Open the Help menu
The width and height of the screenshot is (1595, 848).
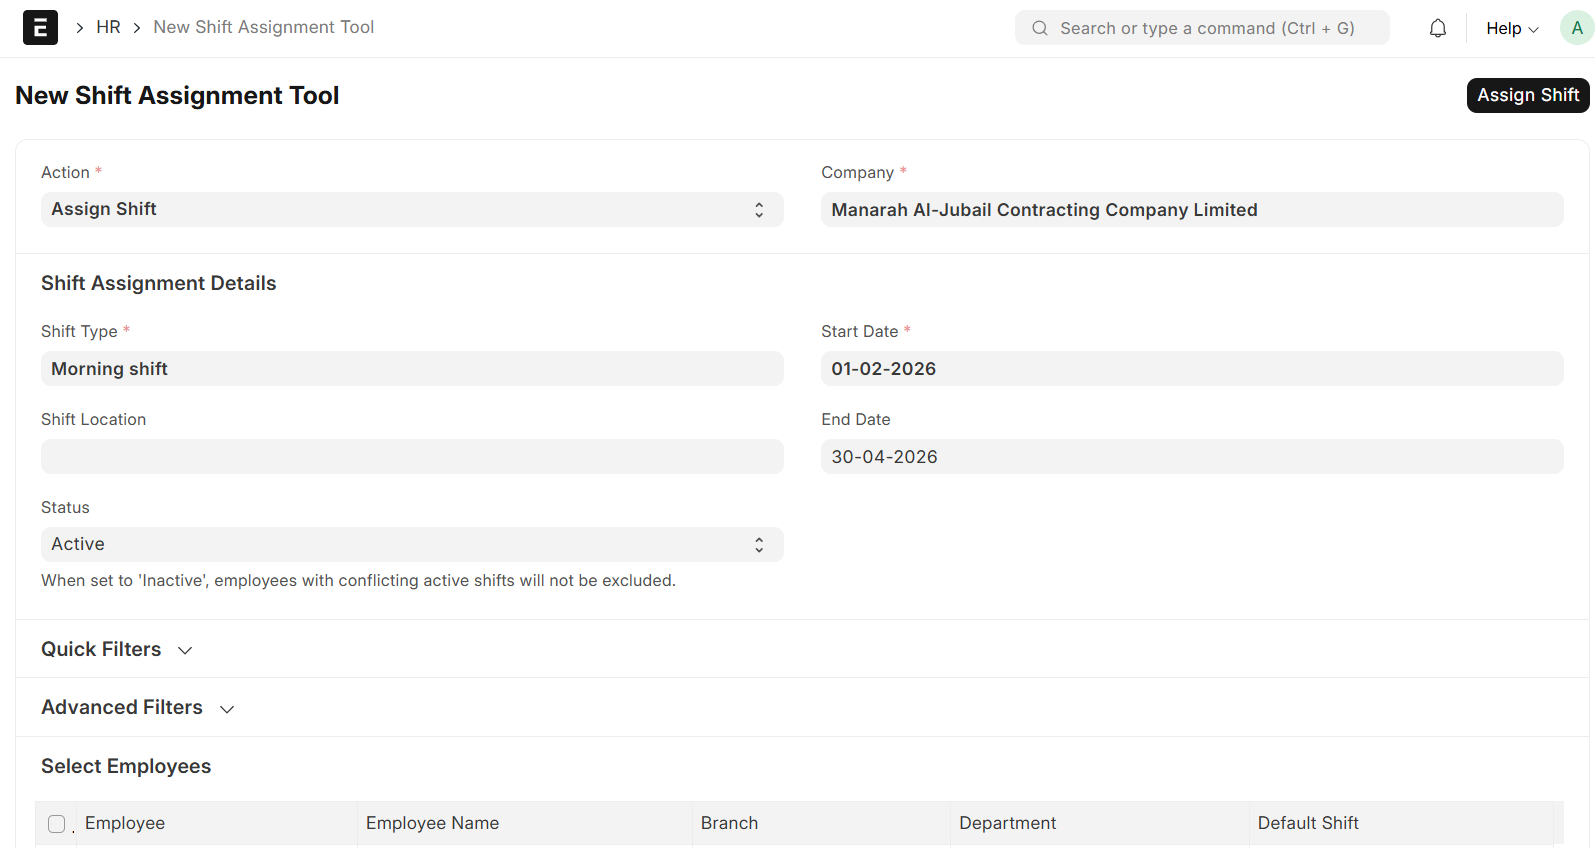click(1511, 28)
